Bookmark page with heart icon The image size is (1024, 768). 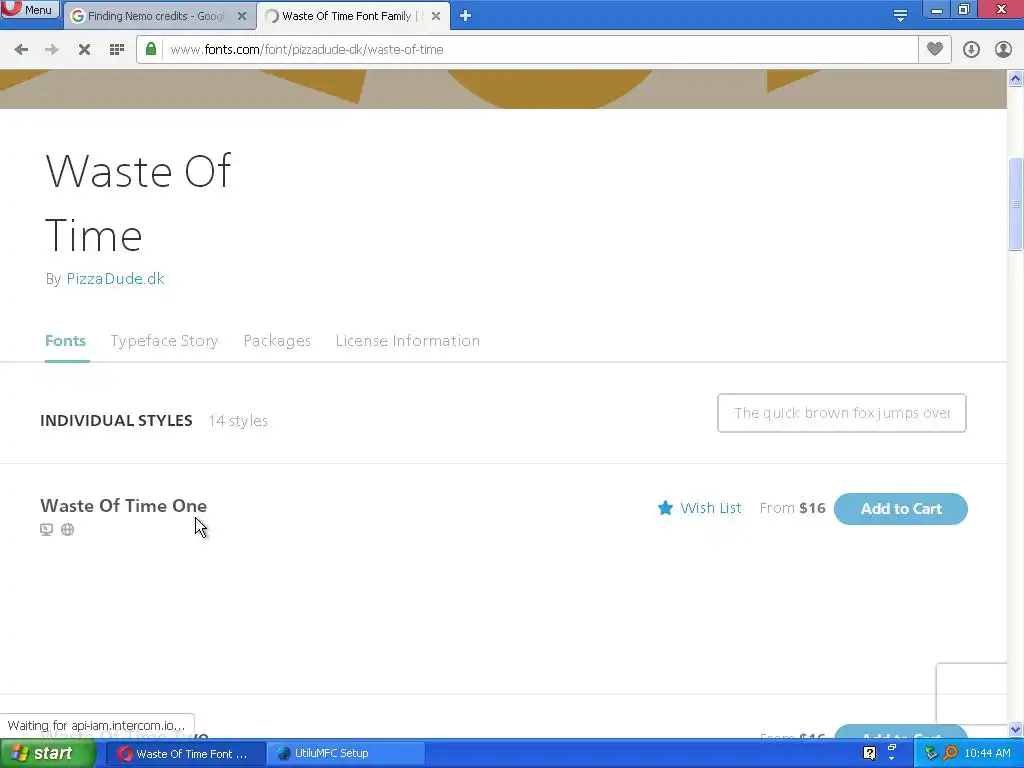tap(935, 49)
